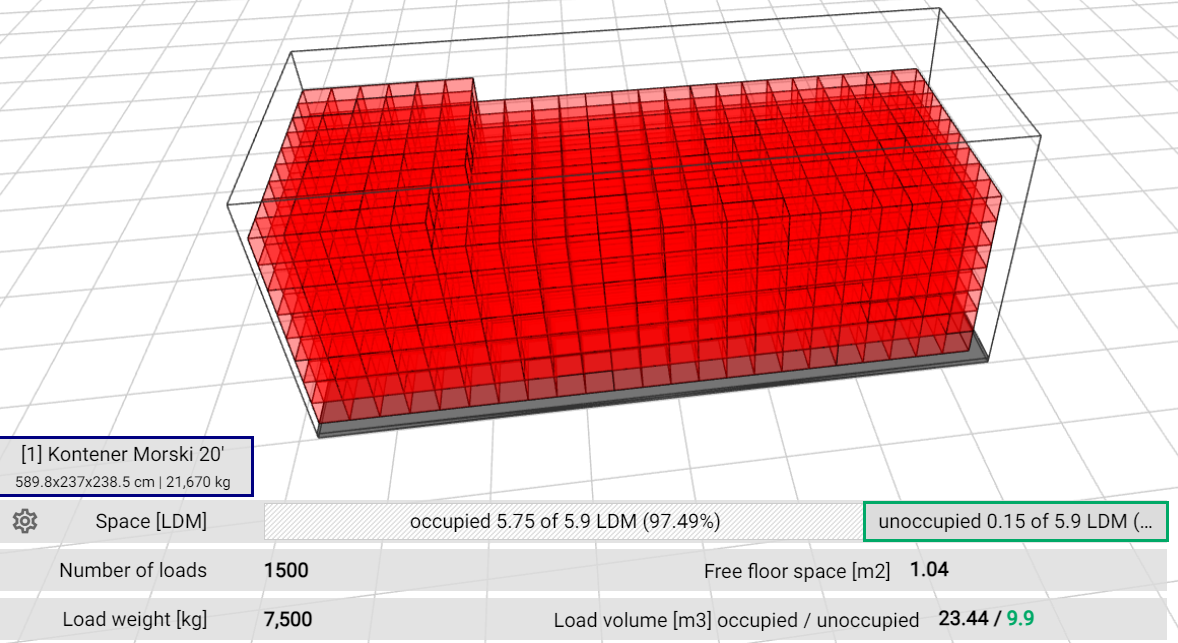
Task: Click the 1500 loads value
Action: [x=286, y=570]
